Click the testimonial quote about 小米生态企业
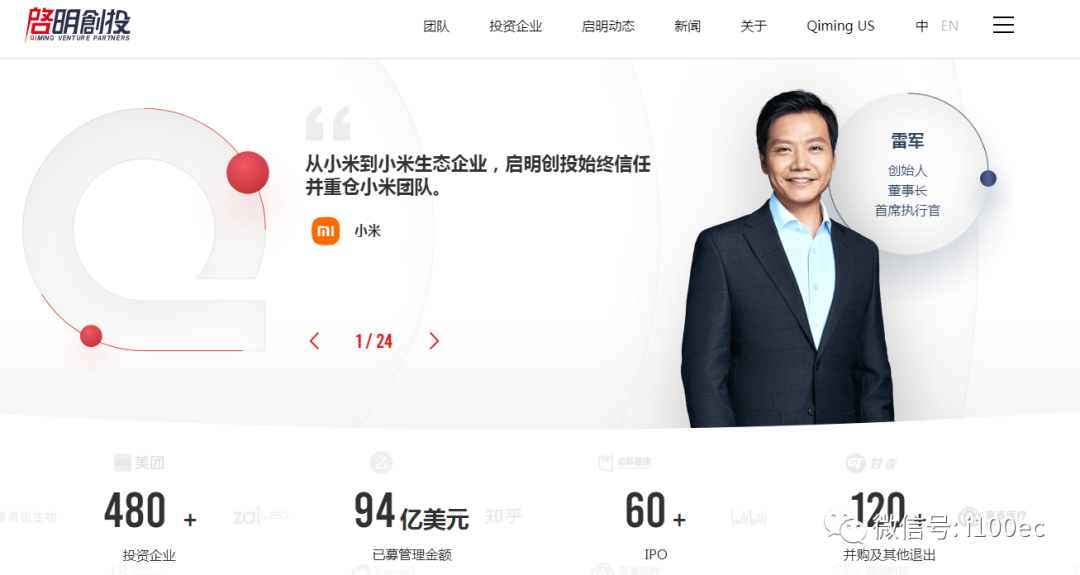1080x575 pixels. [477, 175]
